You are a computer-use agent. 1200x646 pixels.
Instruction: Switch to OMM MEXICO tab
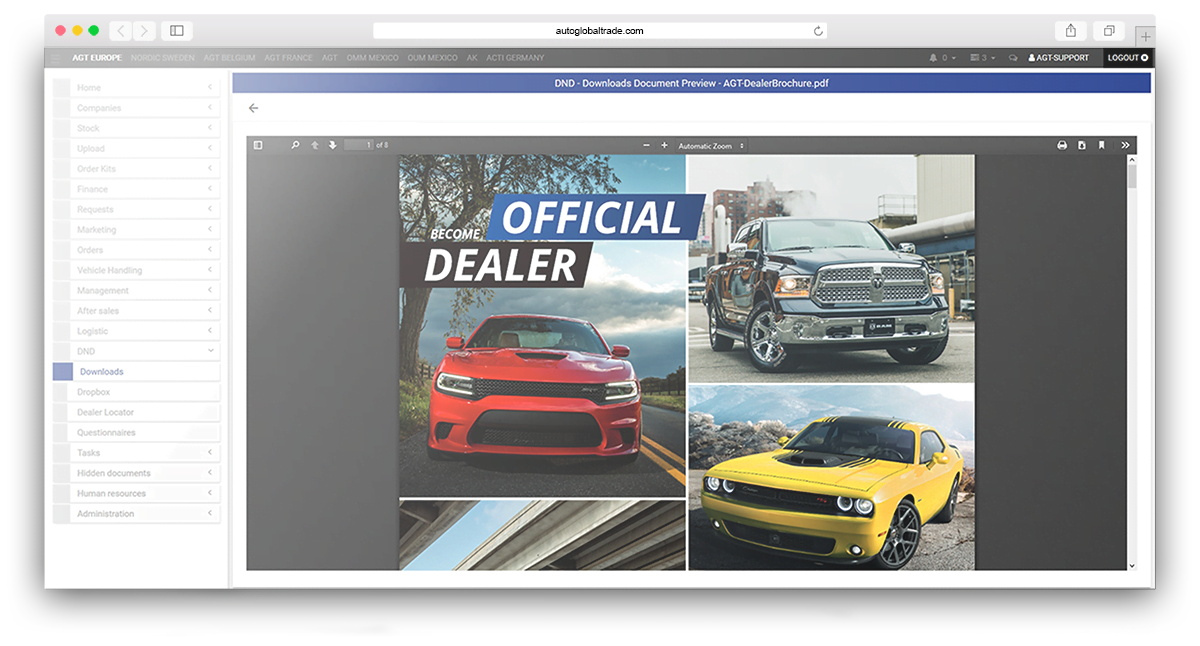pyautogui.click(x=372, y=58)
